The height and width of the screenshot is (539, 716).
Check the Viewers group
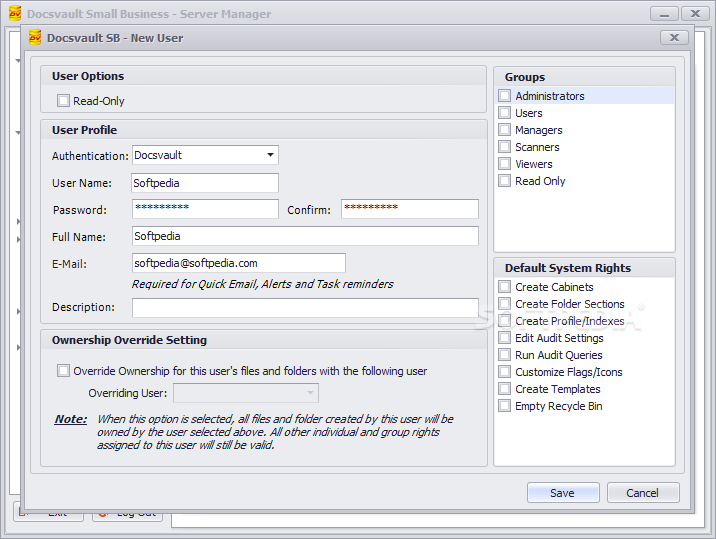[504, 164]
